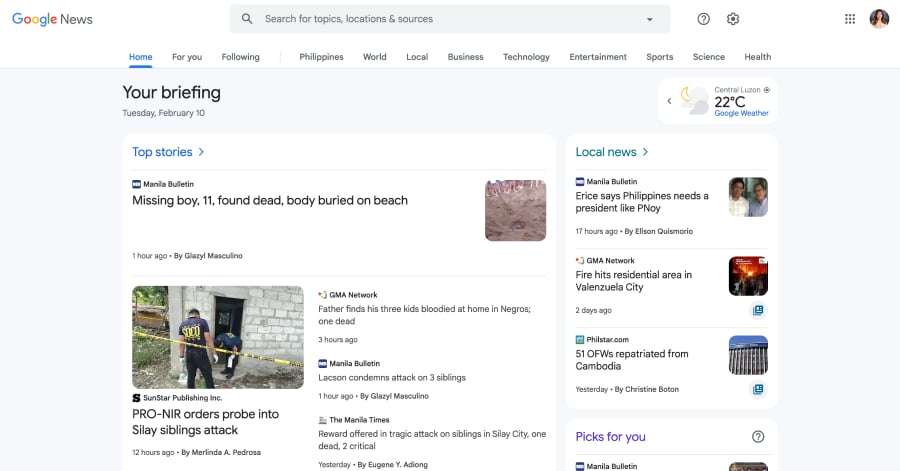Open the SOCO crime scene photo
This screenshot has height=471, width=900.
(x=218, y=337)
